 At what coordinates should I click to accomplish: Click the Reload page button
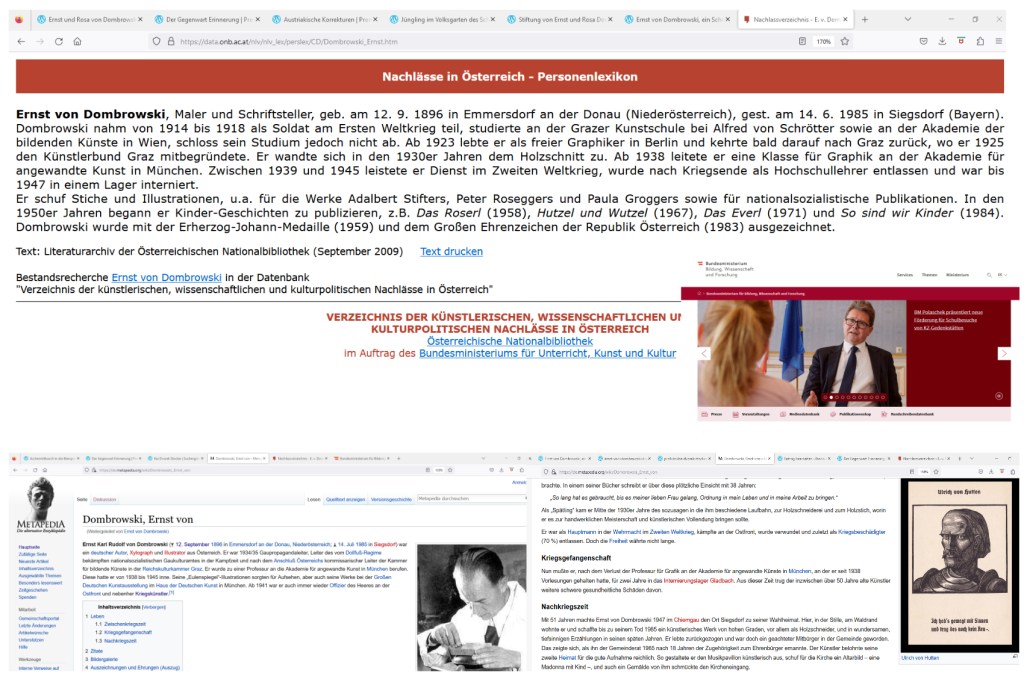(x=59, y=41)
